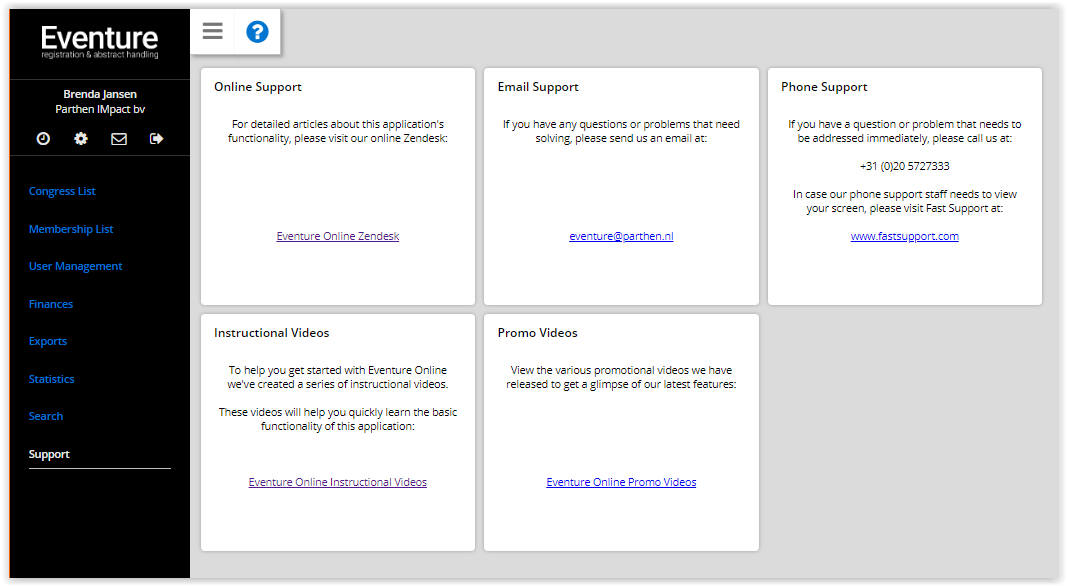Open the Statistics page

click(x=52, y=379)
